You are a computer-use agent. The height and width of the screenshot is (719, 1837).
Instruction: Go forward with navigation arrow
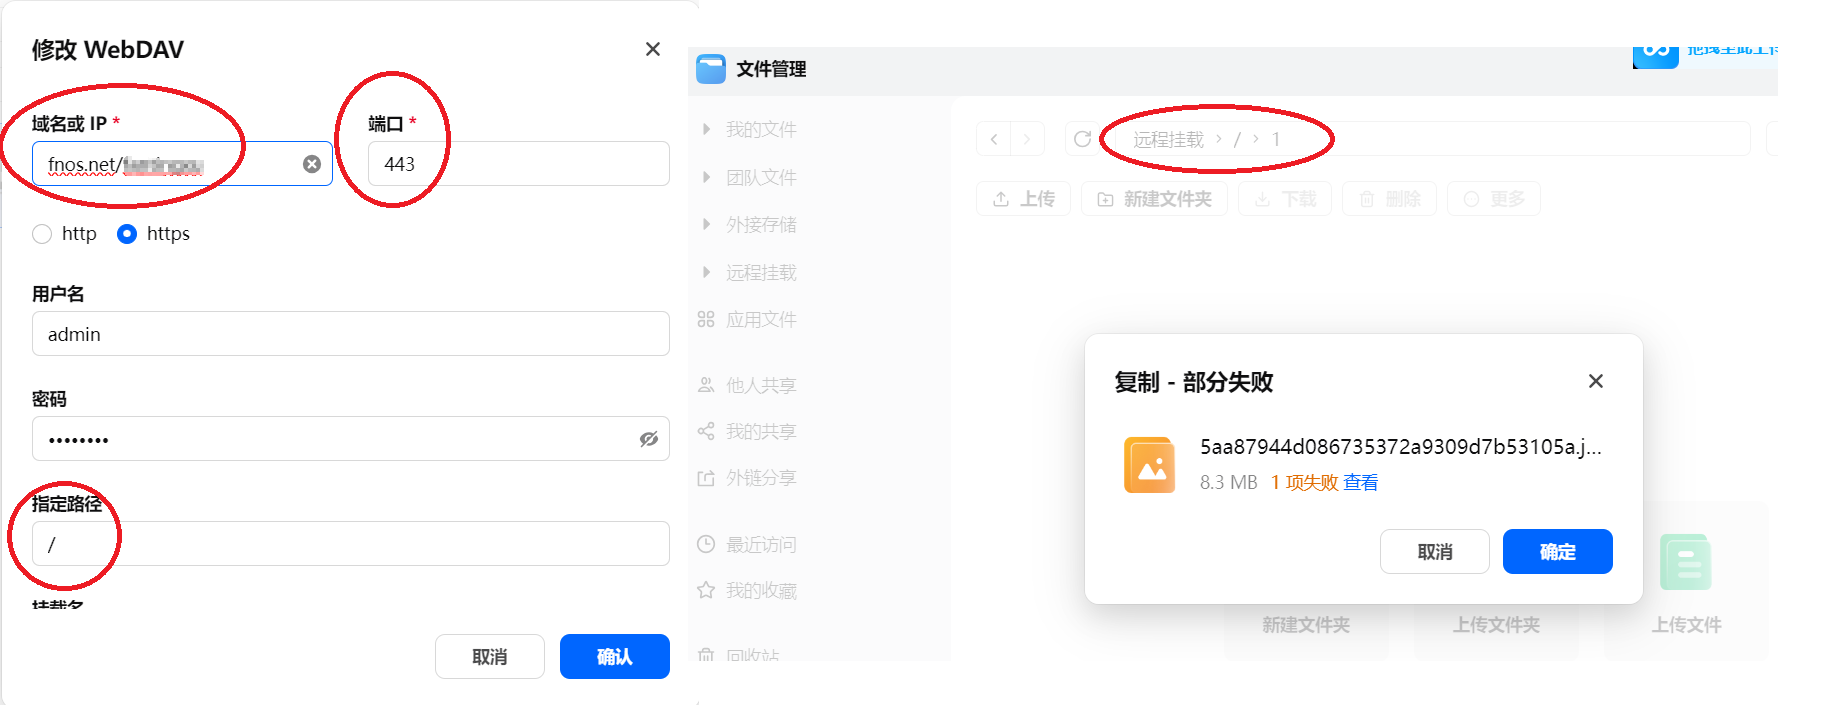point(1027,139)
